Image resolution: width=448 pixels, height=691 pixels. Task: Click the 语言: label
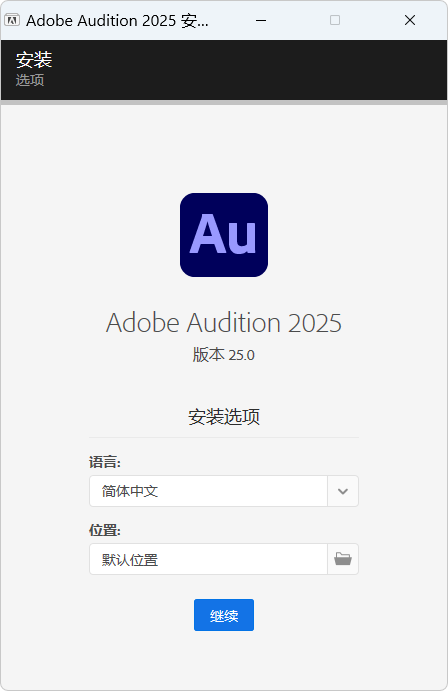(x=104, y=462)
